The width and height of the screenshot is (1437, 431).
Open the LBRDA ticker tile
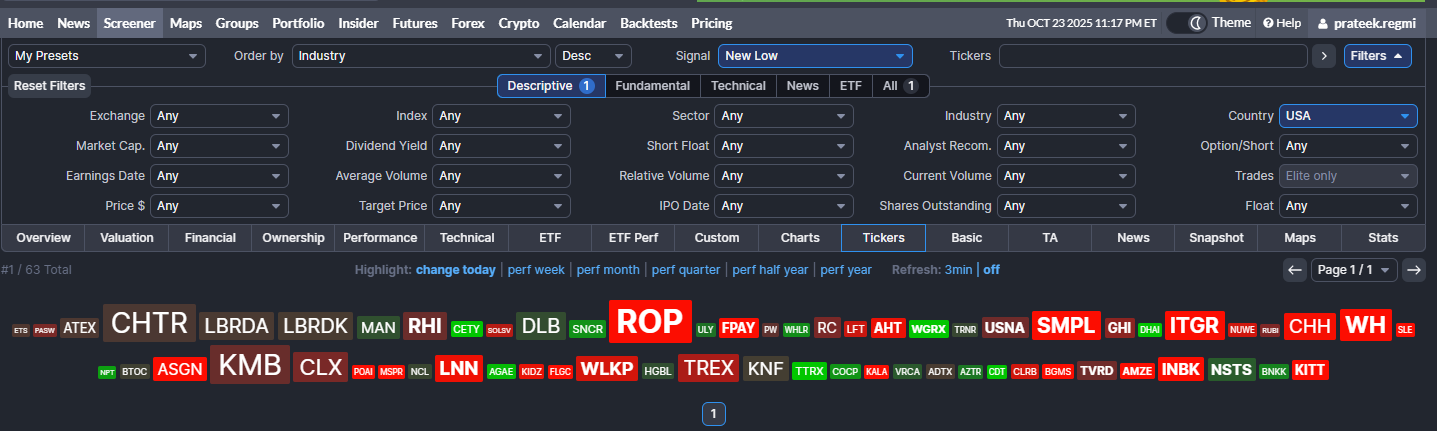pos(237,326)
